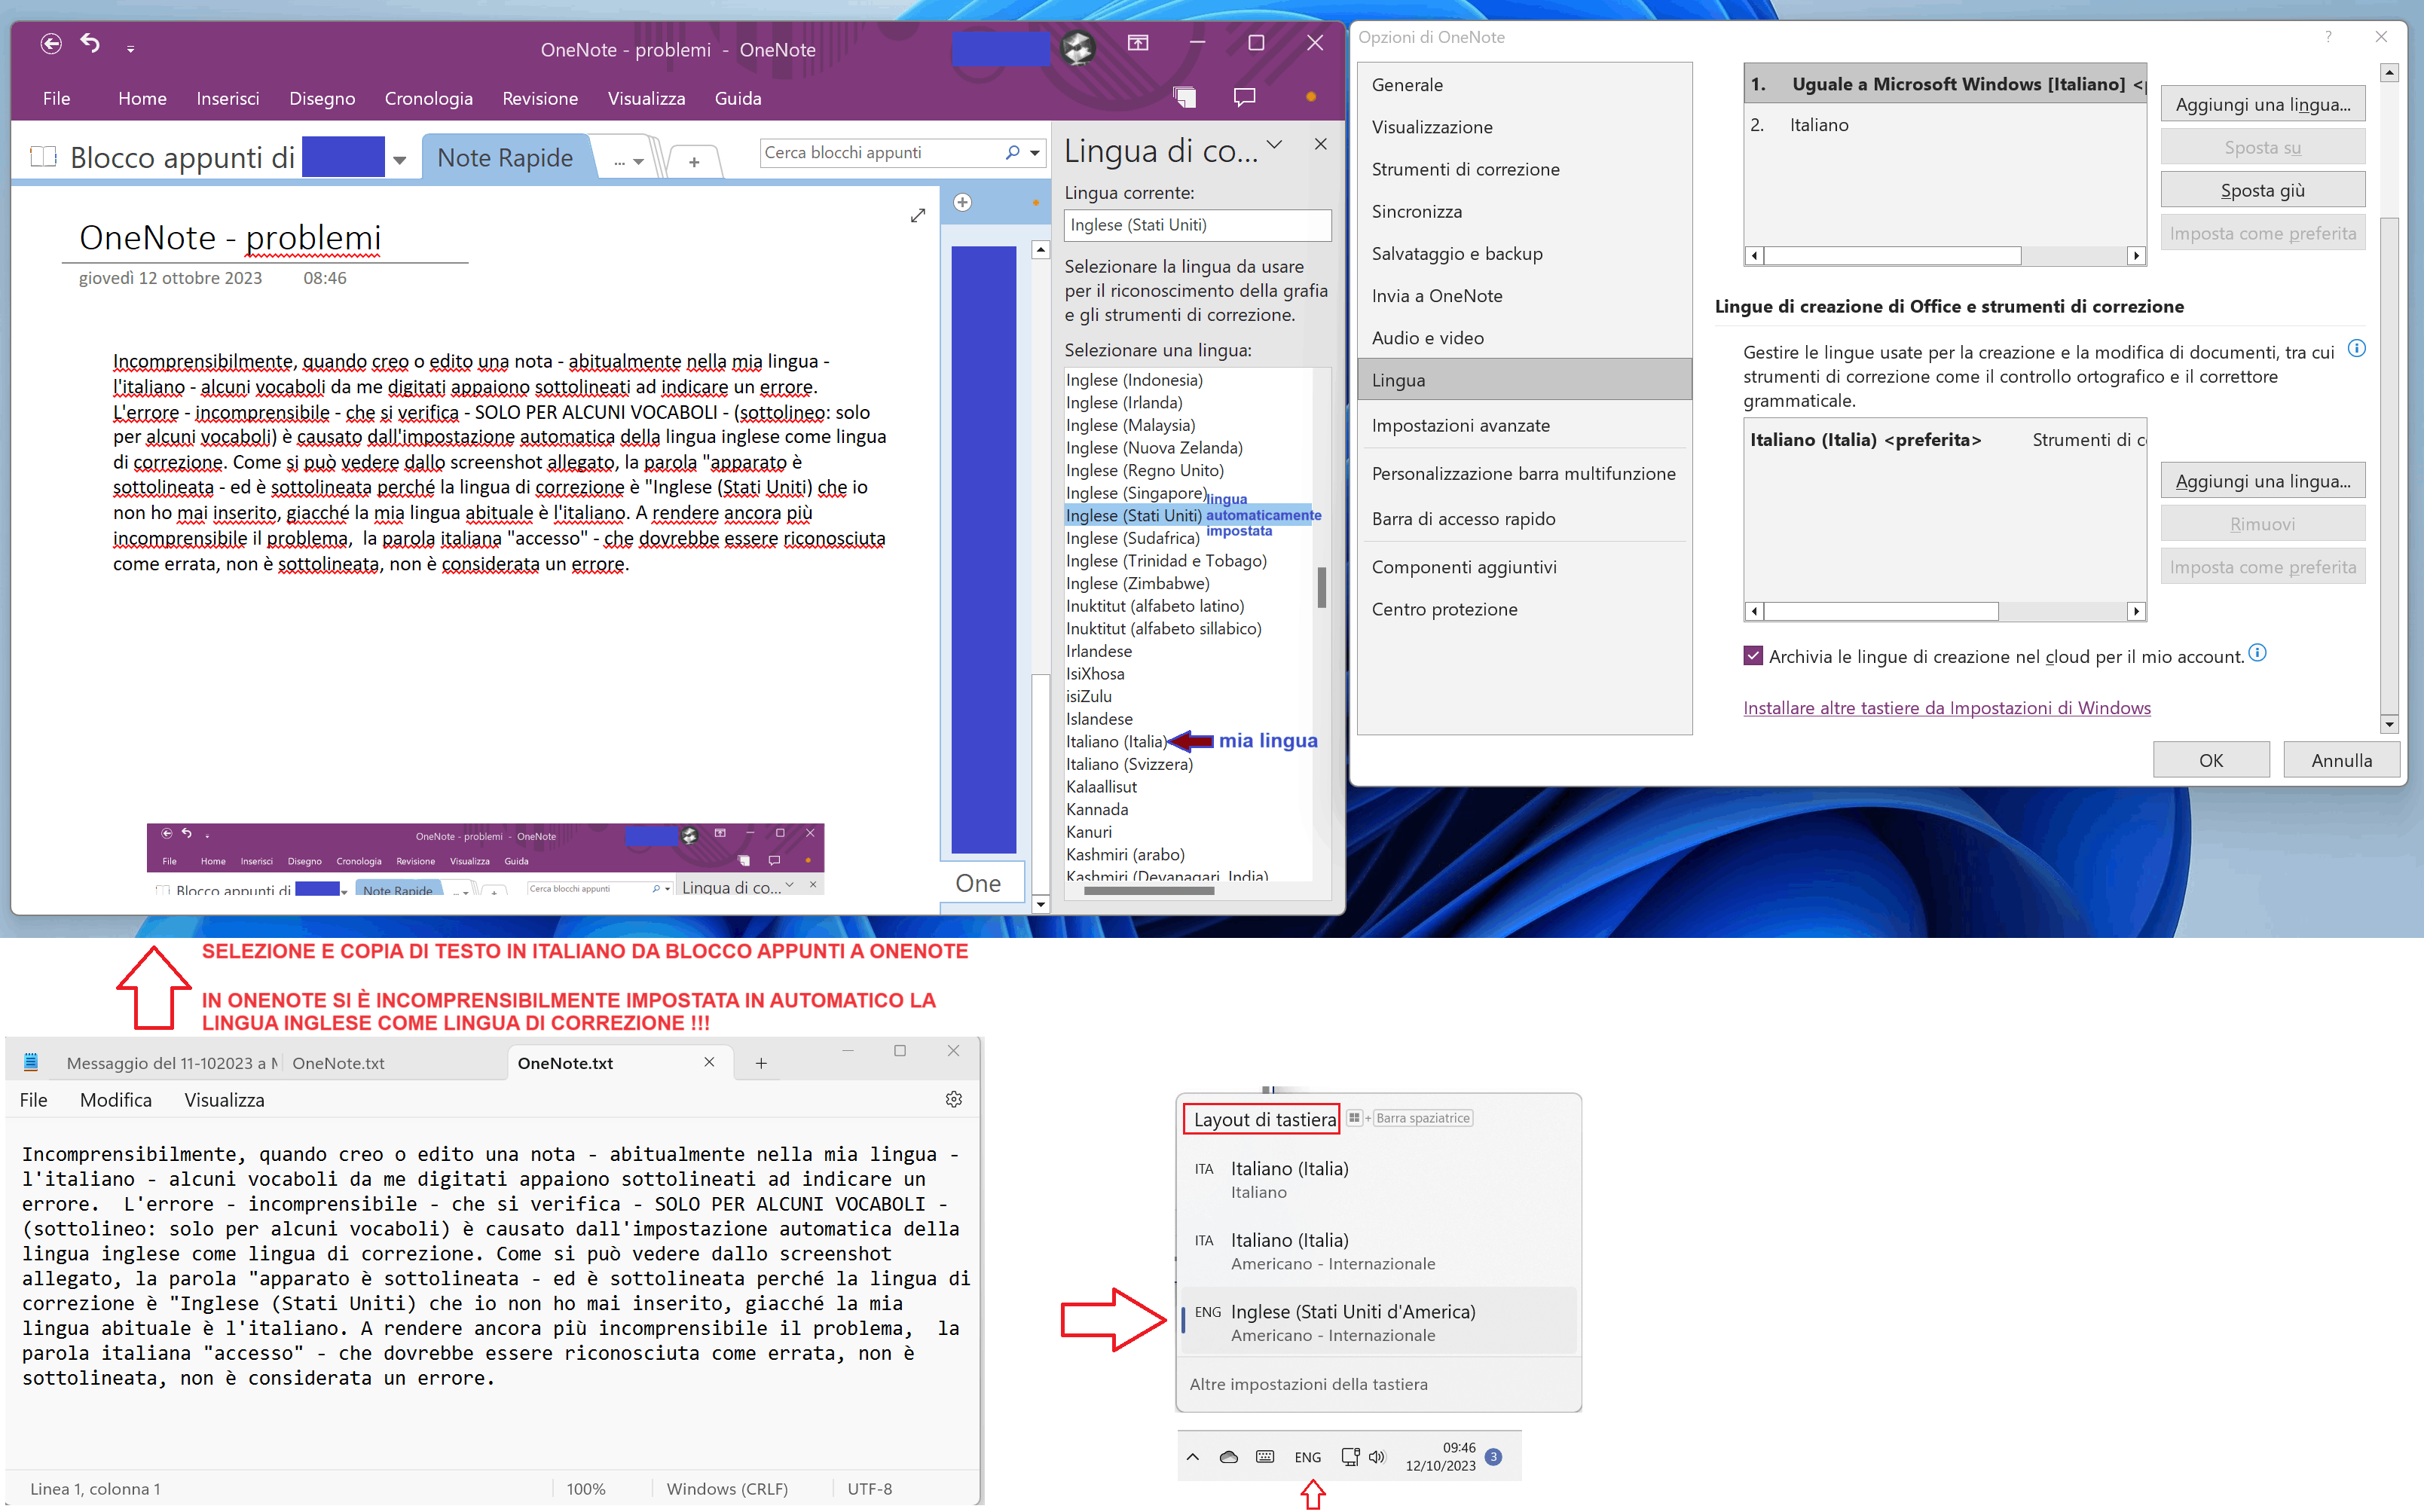Click the Lingua corrente field
2424x1512 pixels.
click(x=1197, y=225)
